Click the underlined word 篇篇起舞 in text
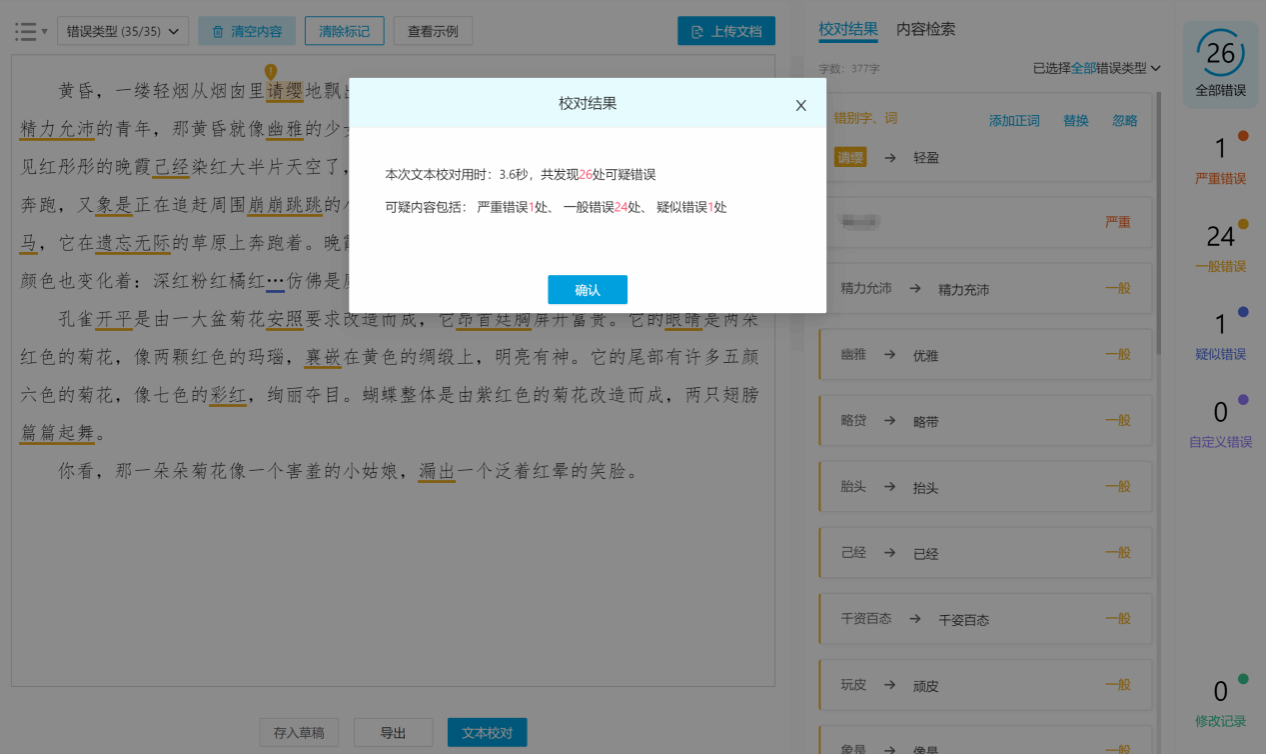 [x=58, y=434]
